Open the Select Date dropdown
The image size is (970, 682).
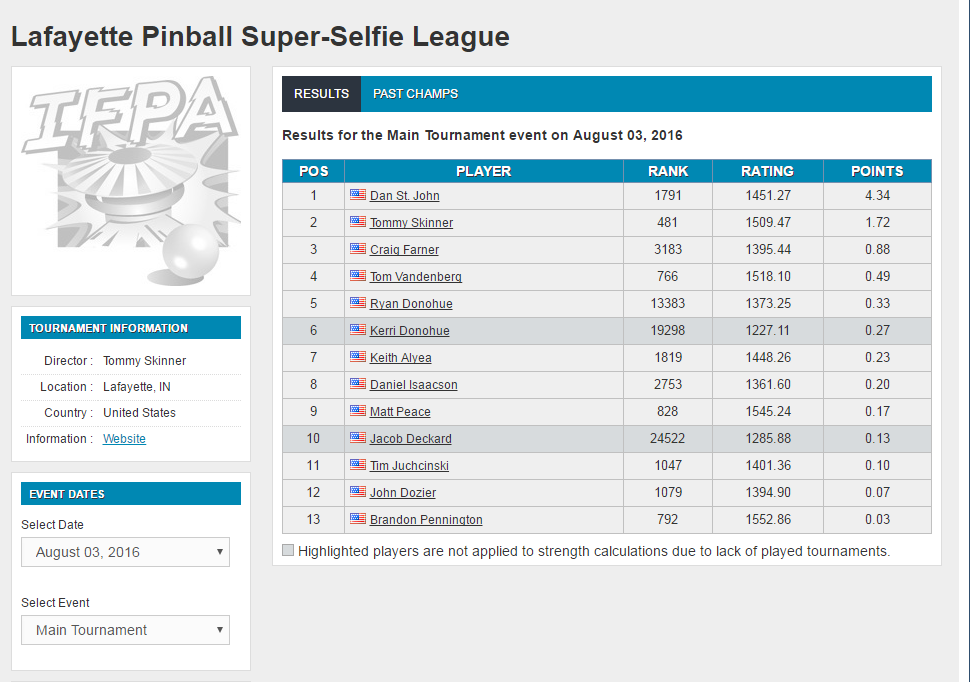coord(125,552)
